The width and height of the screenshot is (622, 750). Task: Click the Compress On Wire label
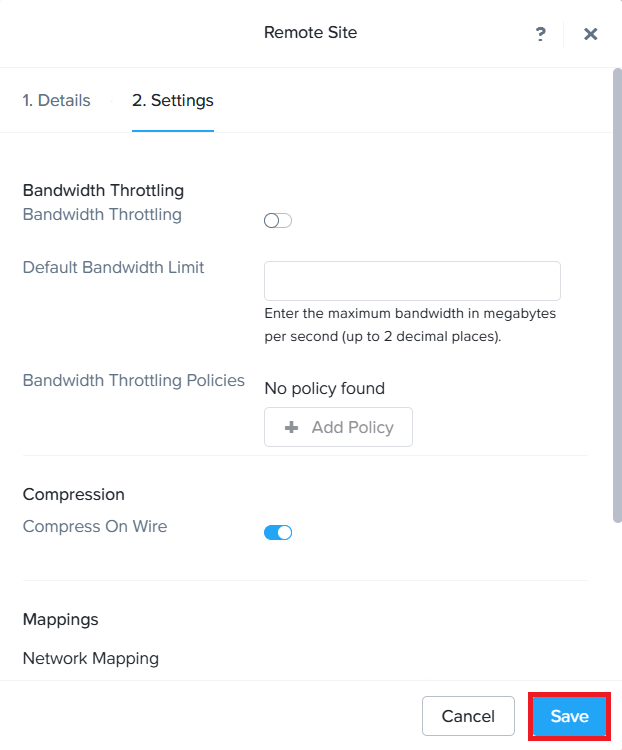pyautogui.click(x=95, y=526)
